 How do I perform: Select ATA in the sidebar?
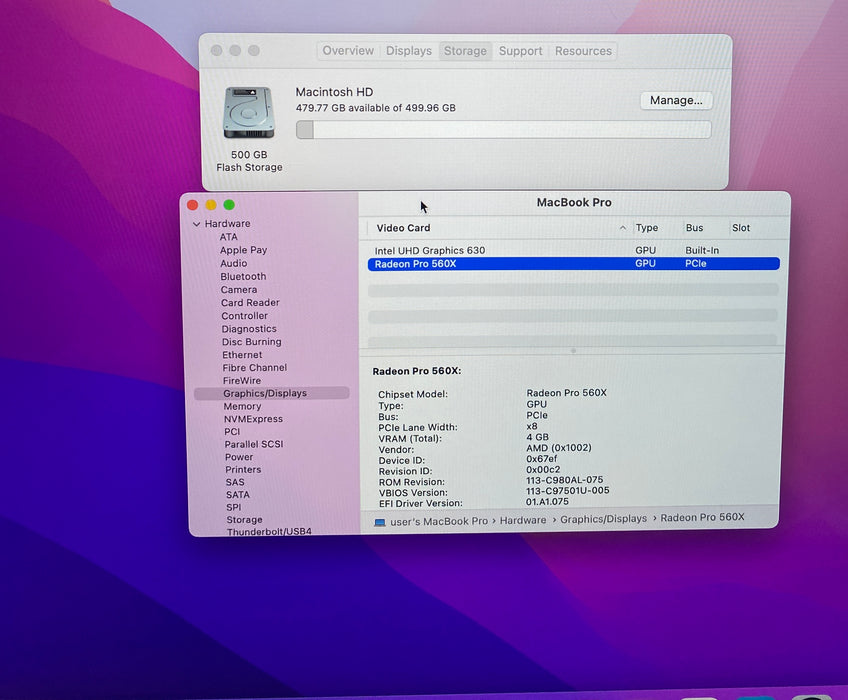[228, 237]
